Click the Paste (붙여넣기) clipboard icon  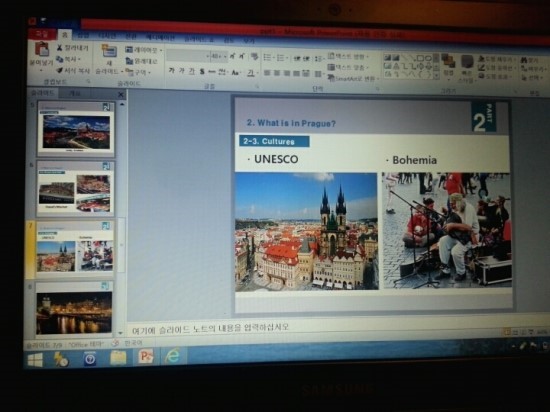(42, 49)
